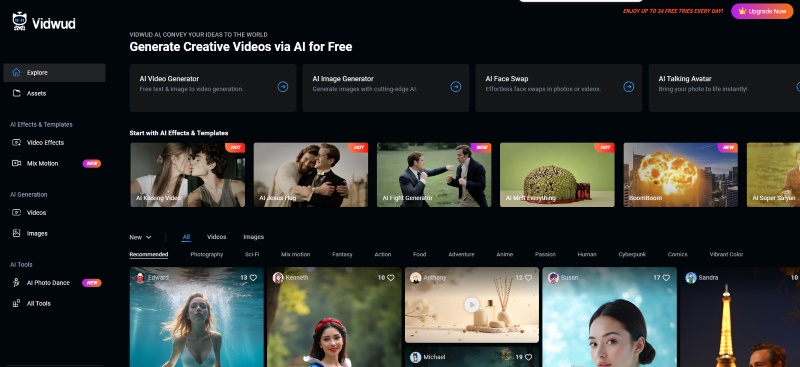
Task: Open Anthony's profile avatar
Action: point(415,278)
